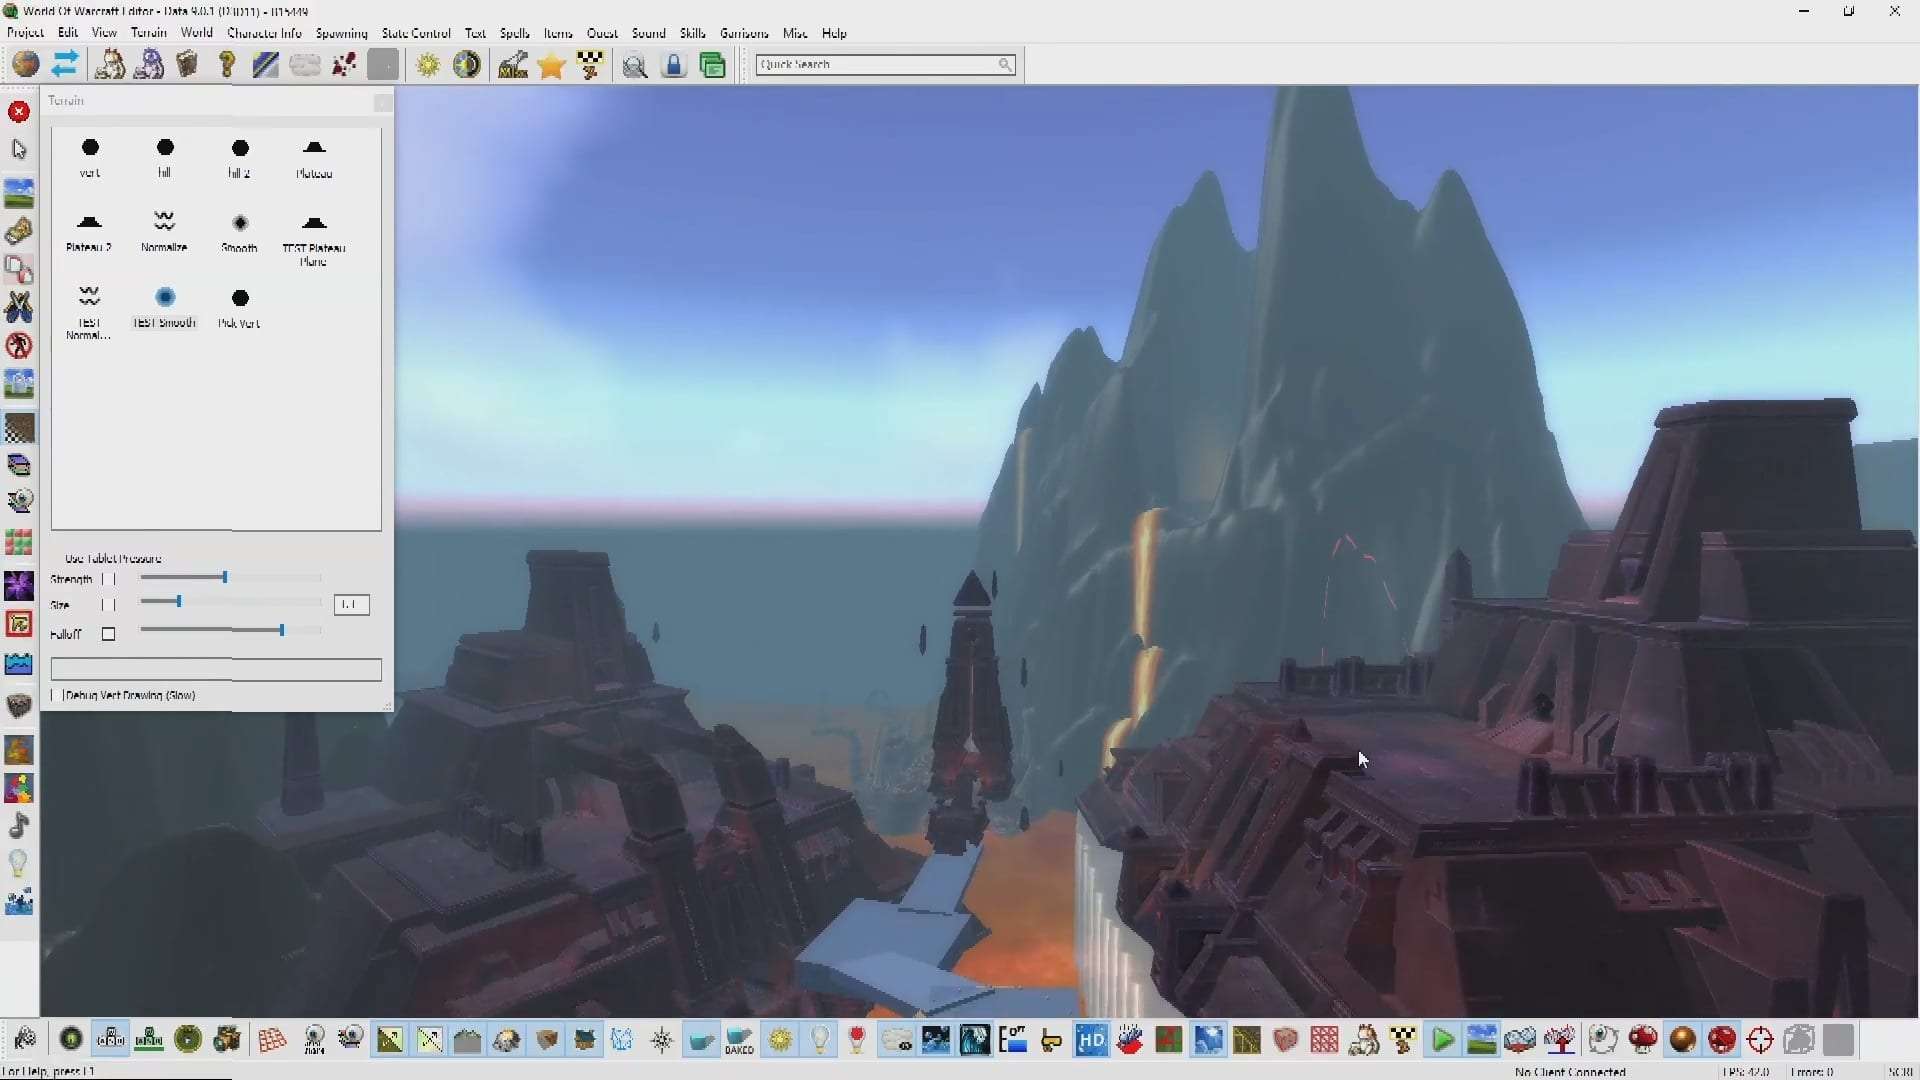1920x1080 pixels.
Task: Click the red mushroom icon in bottom toolbar
Action: click(1643, 1041)
